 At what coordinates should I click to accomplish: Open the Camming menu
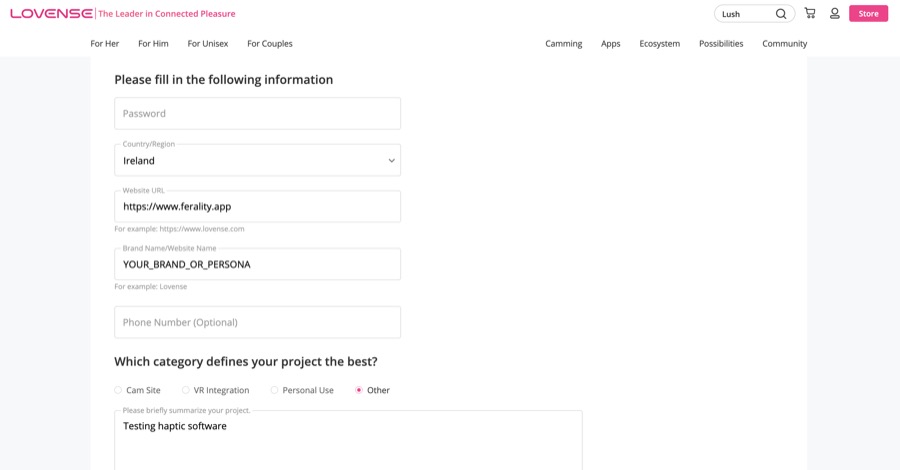(x=564, y=44)
